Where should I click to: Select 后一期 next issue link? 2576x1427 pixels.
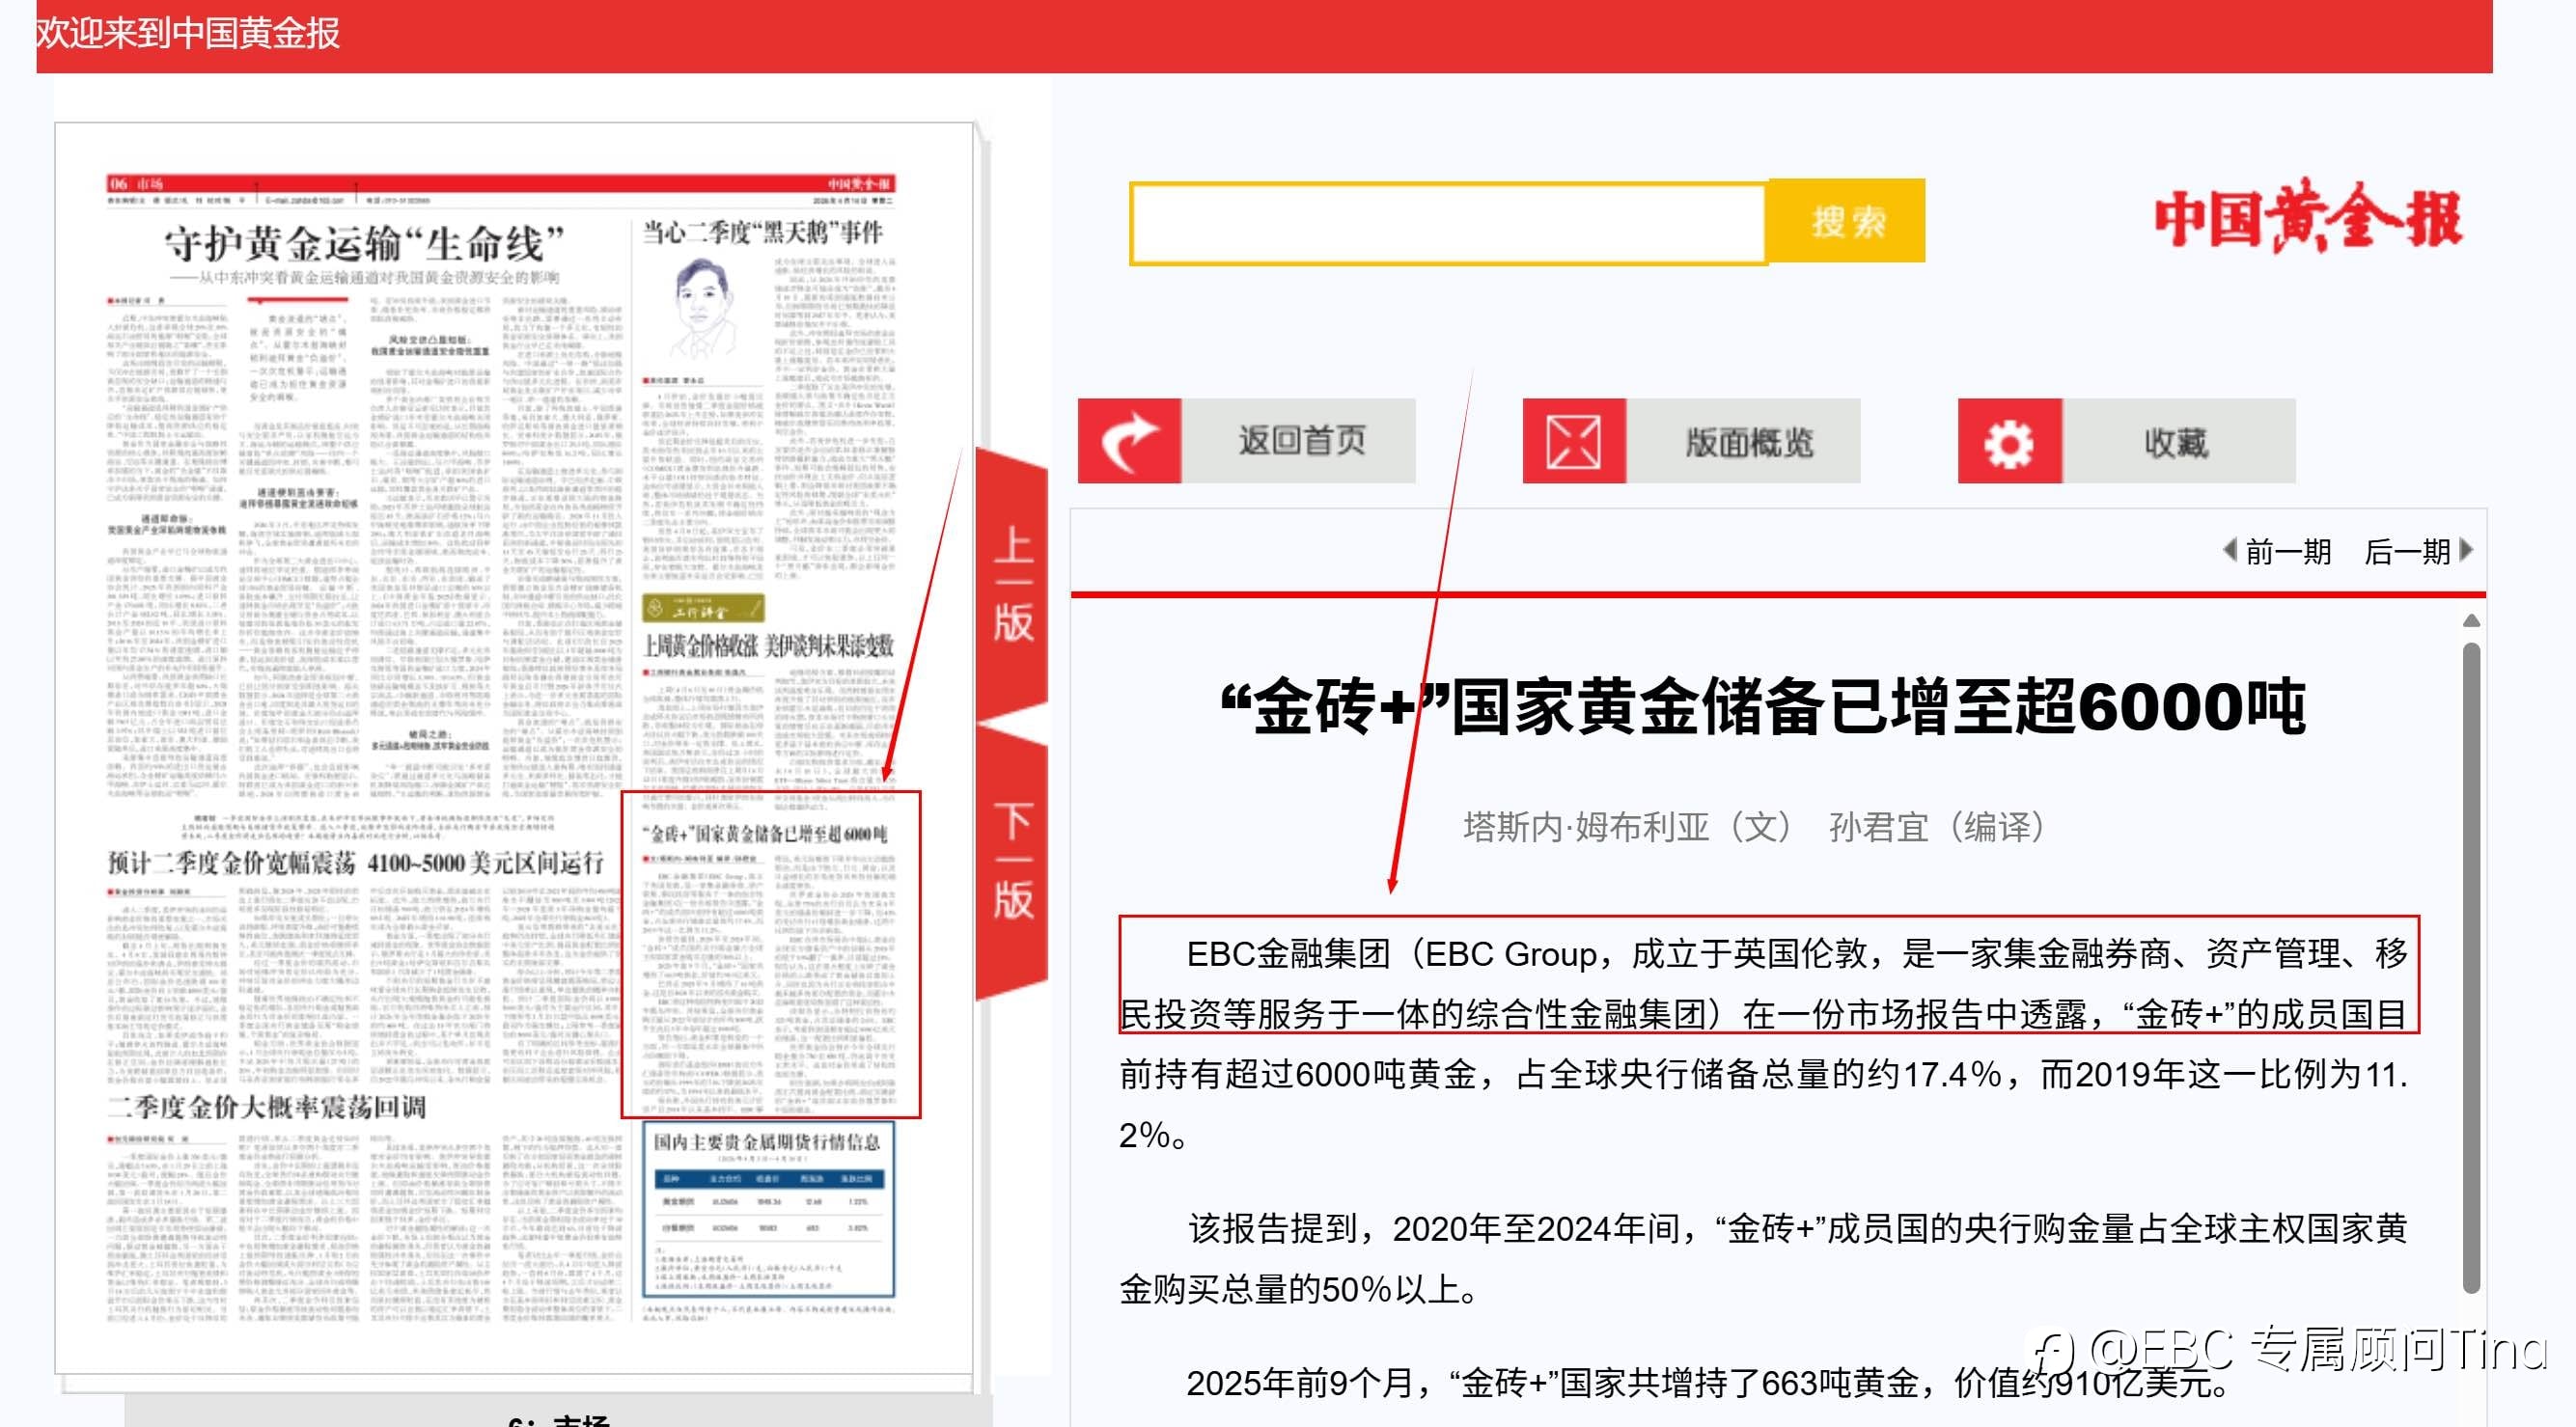tap(2407, 551)
